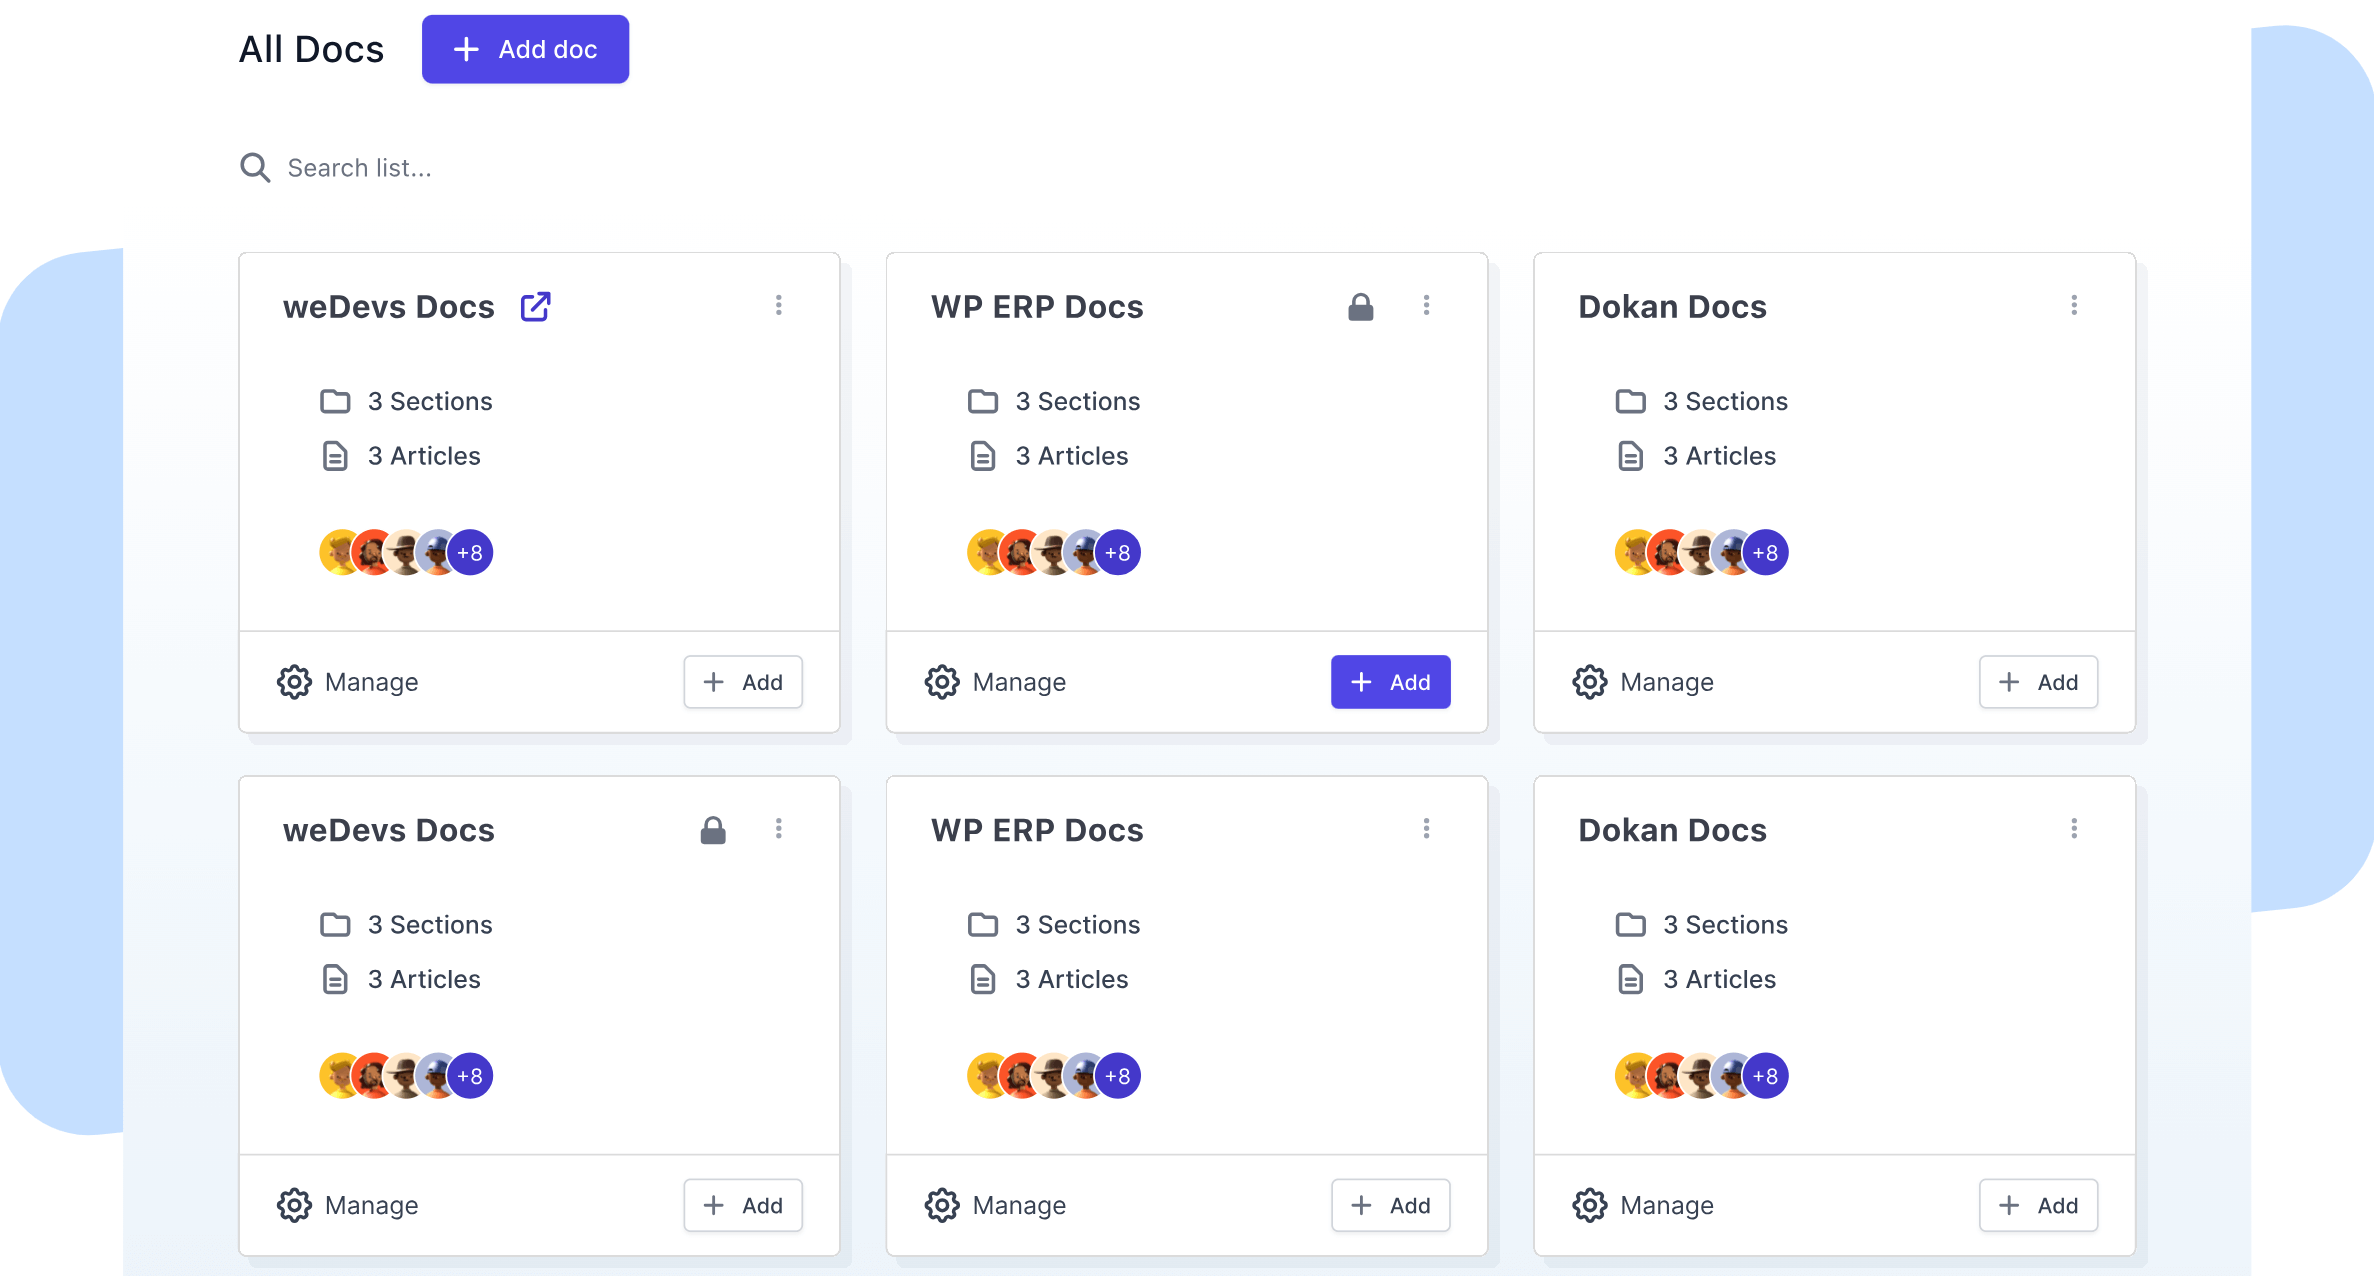
Task: Open three-dot menu on top weDevs Docs card
Action: point(779,305)
